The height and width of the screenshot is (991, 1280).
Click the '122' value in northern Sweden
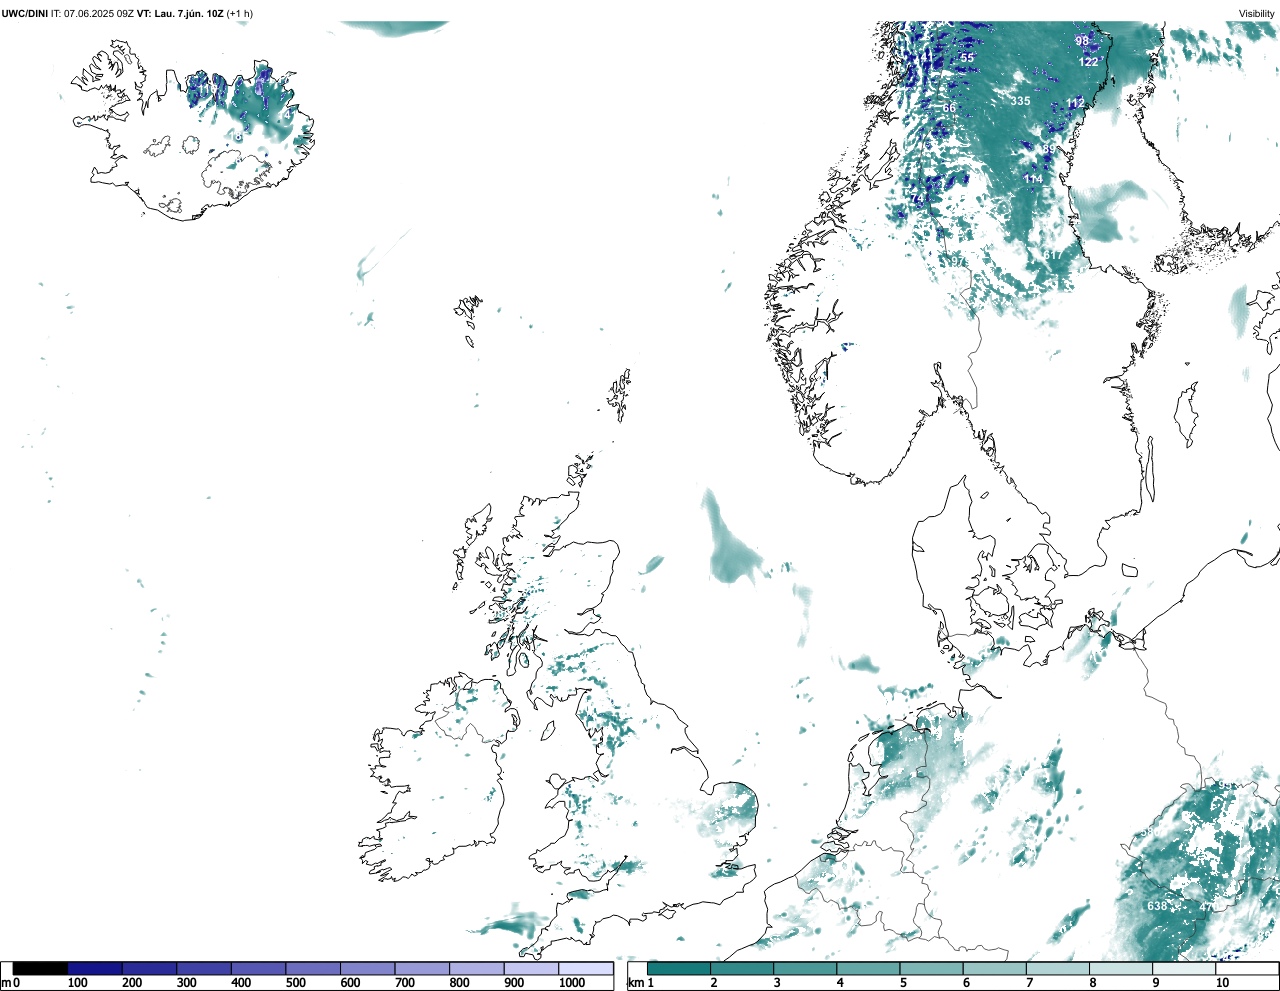point(1088,62)
